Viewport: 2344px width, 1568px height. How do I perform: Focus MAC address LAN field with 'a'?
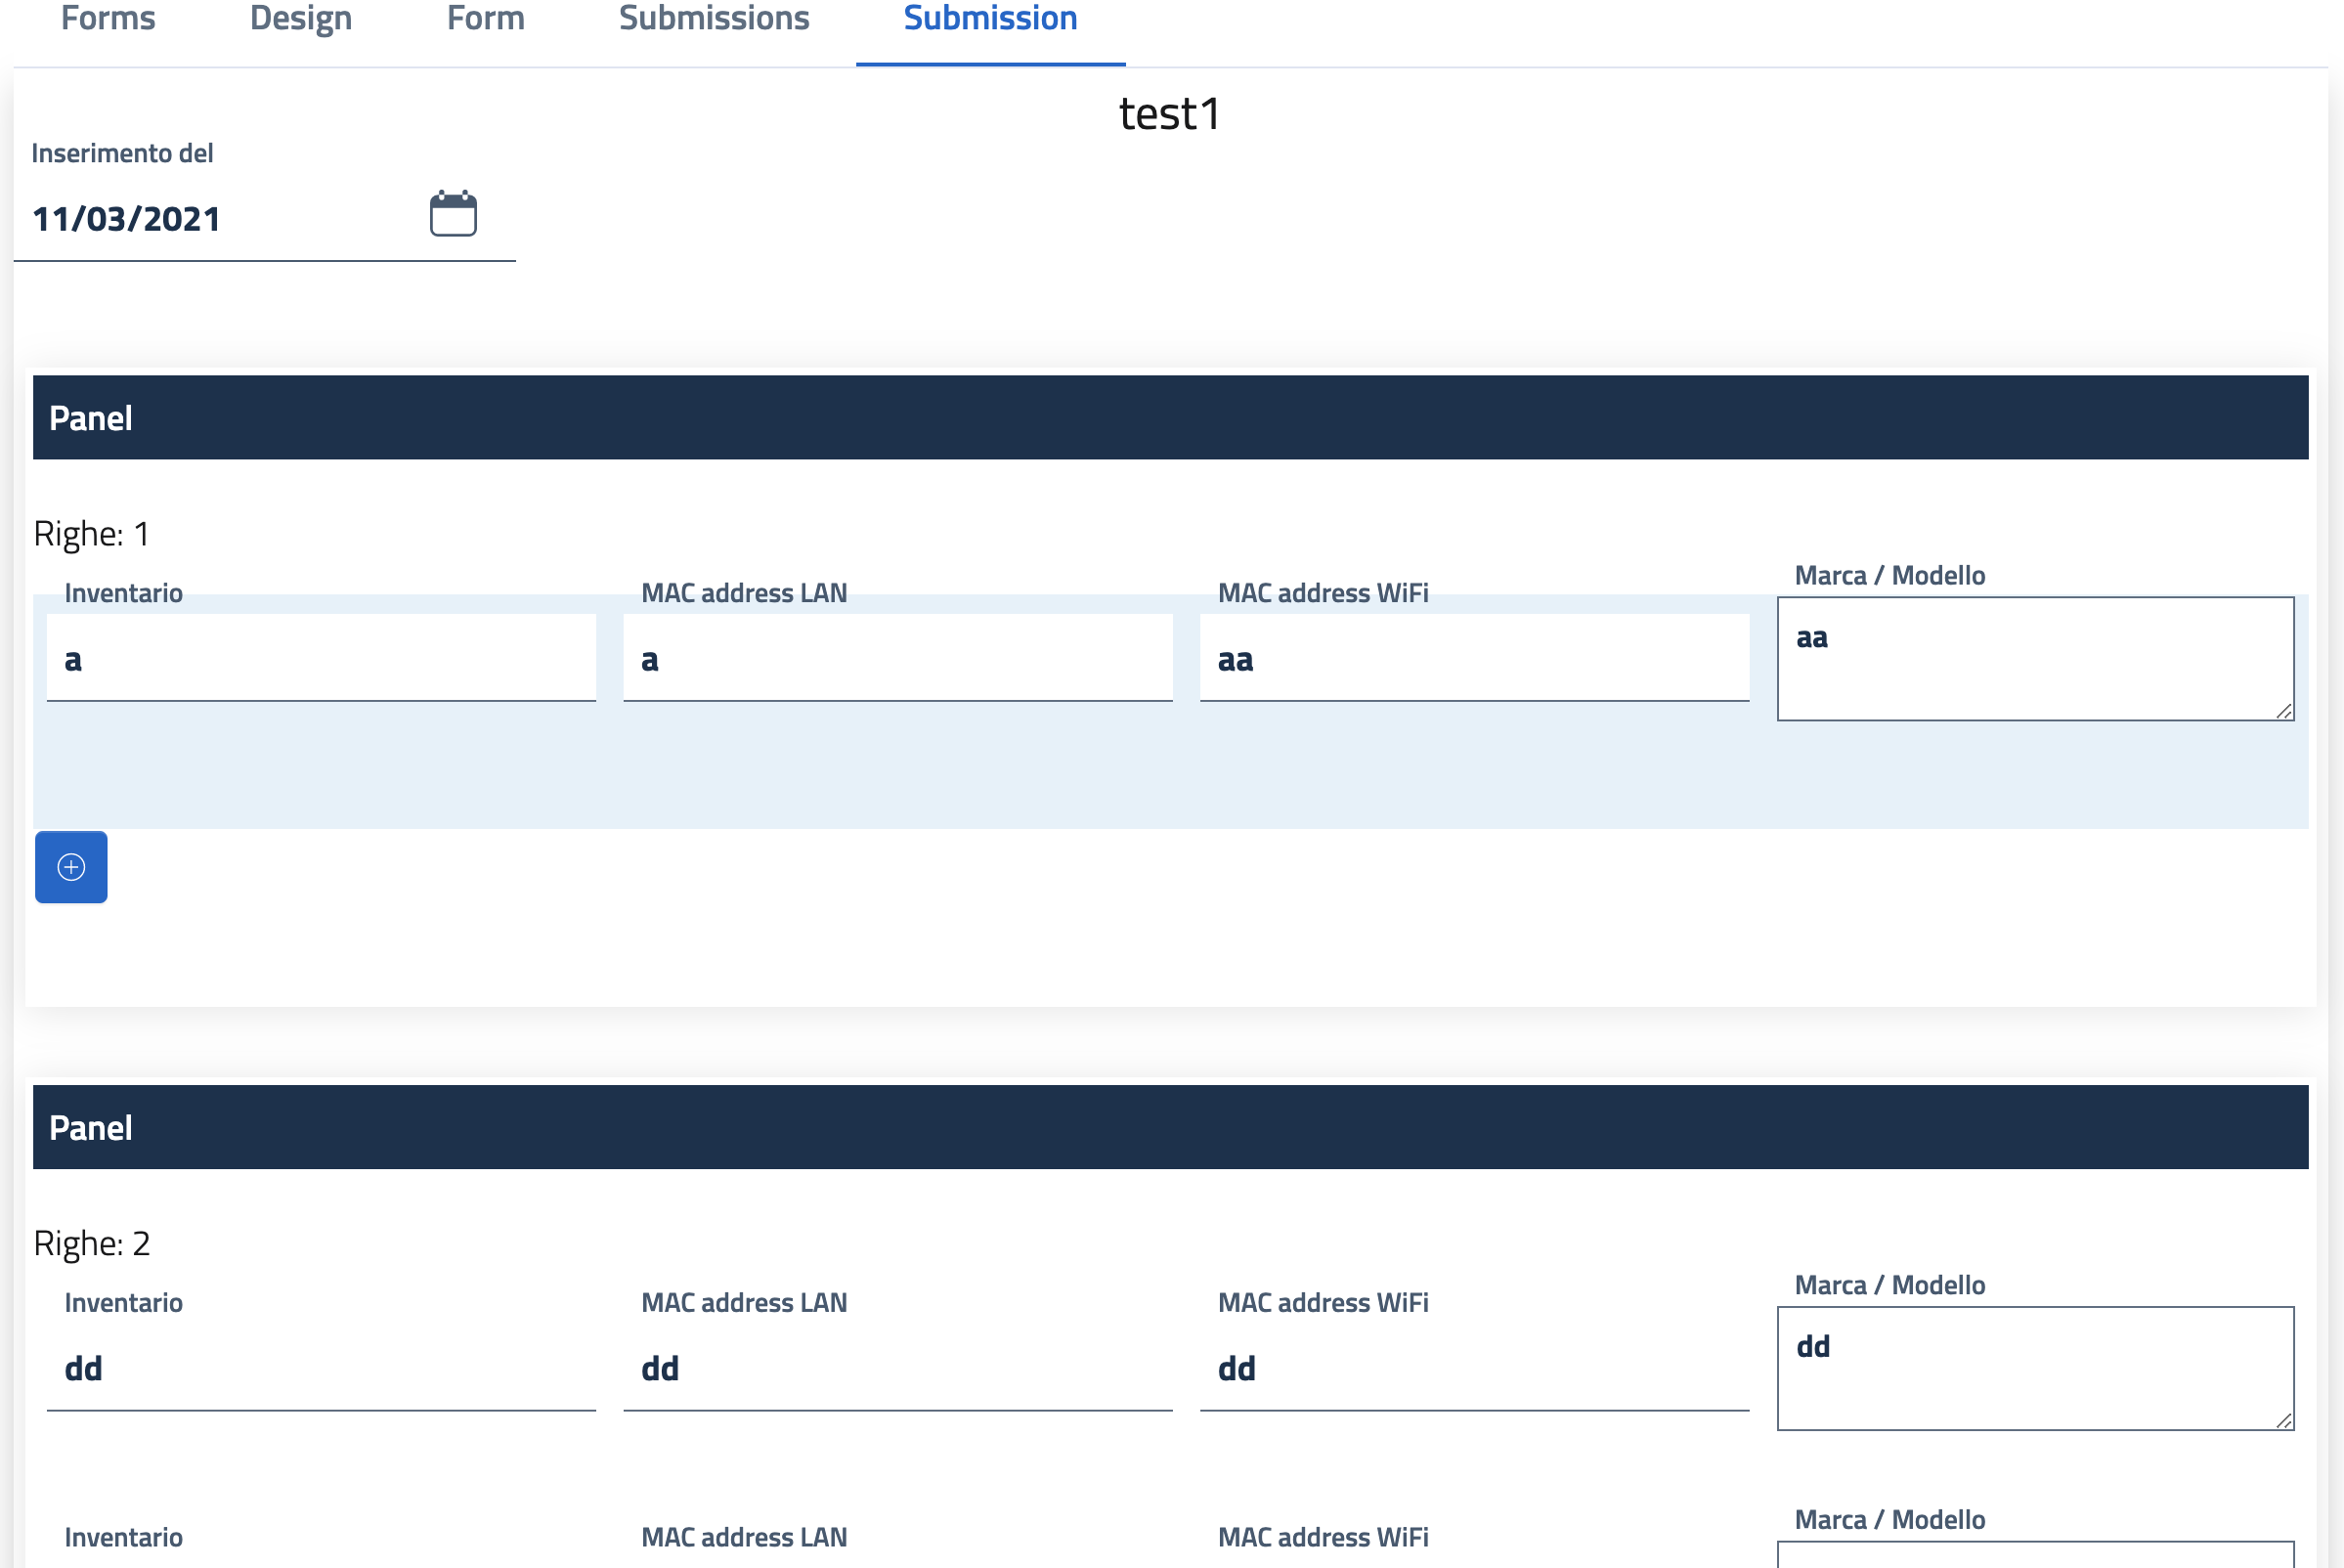(897, 659)
